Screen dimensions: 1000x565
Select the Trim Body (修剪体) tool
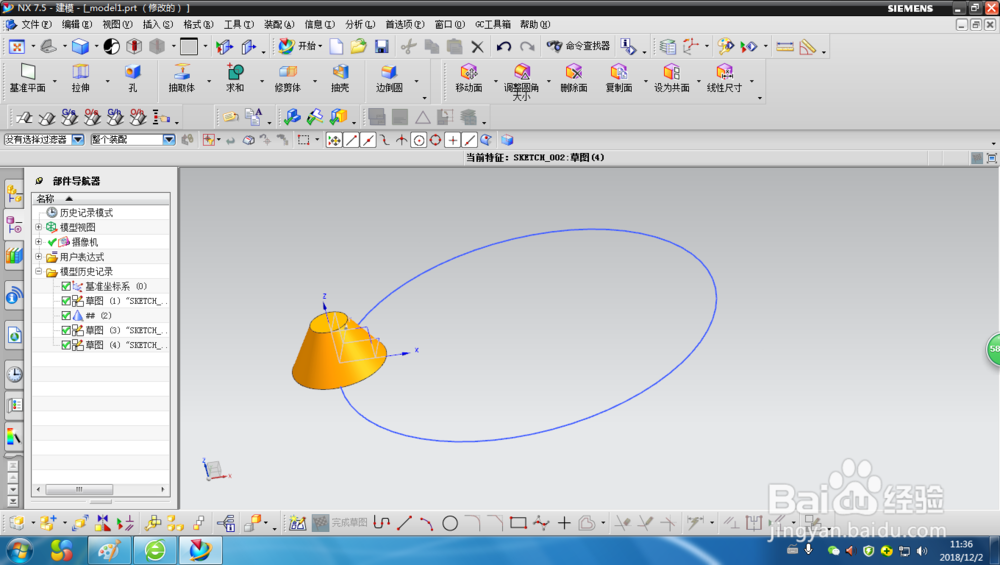click(x=288, y=78)
